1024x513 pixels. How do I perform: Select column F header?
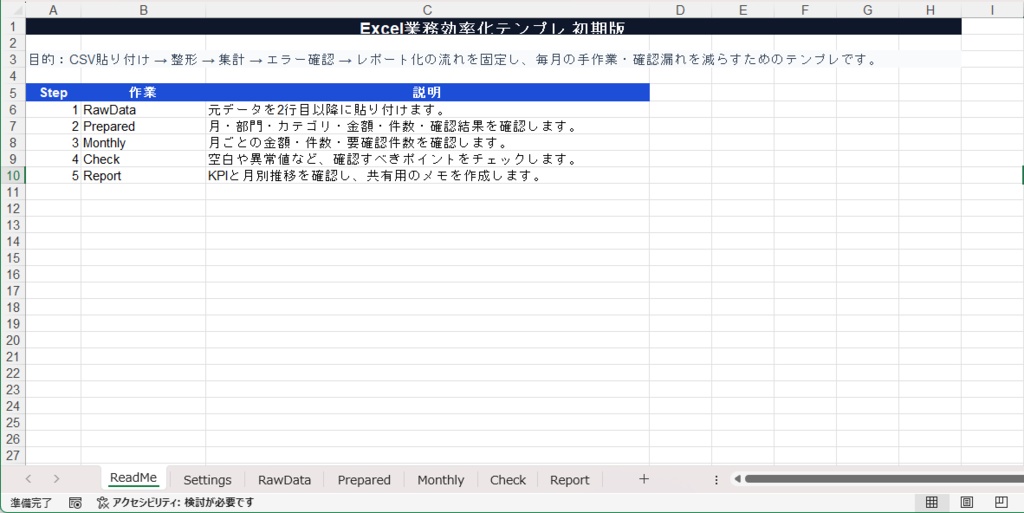(805, 10)
